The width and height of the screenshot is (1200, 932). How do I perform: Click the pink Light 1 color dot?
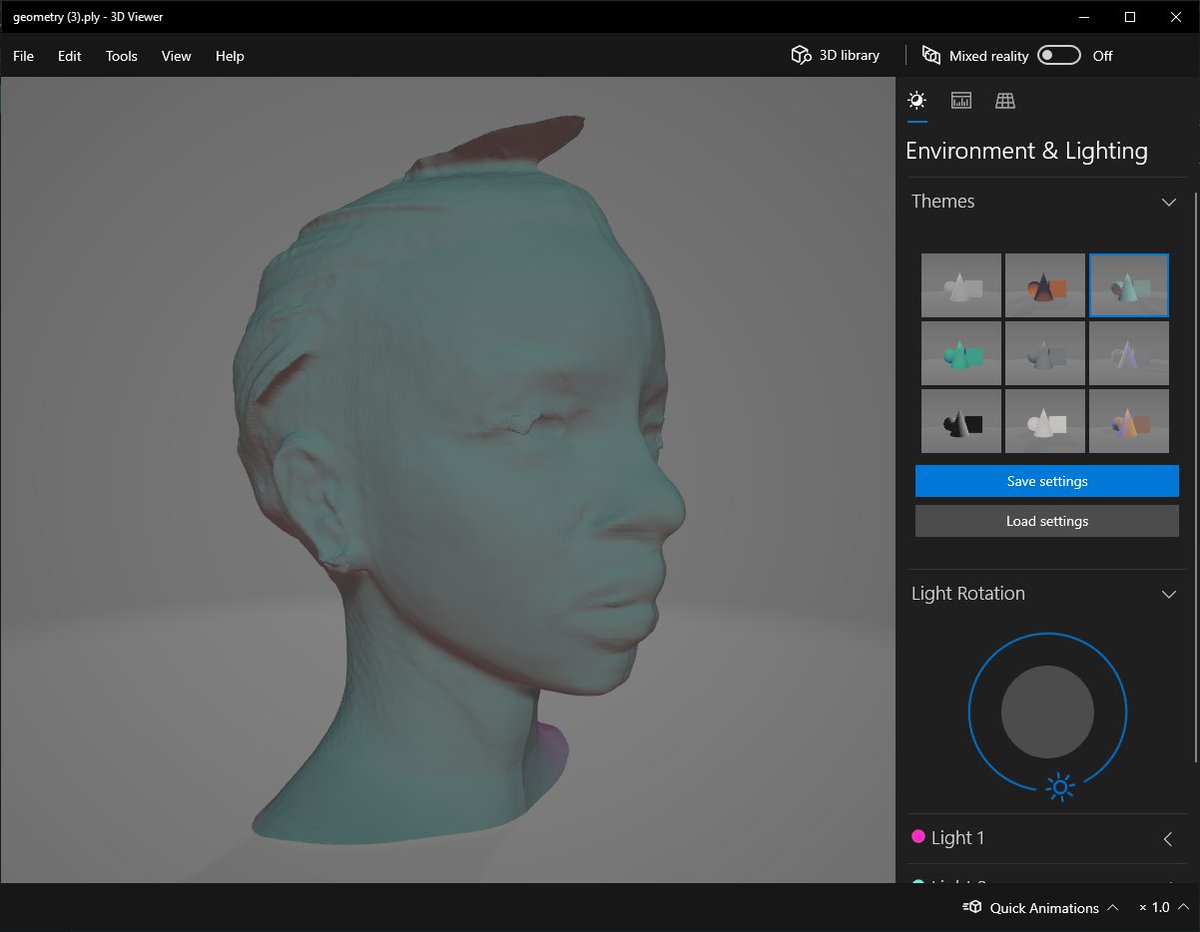pos(918,837)
